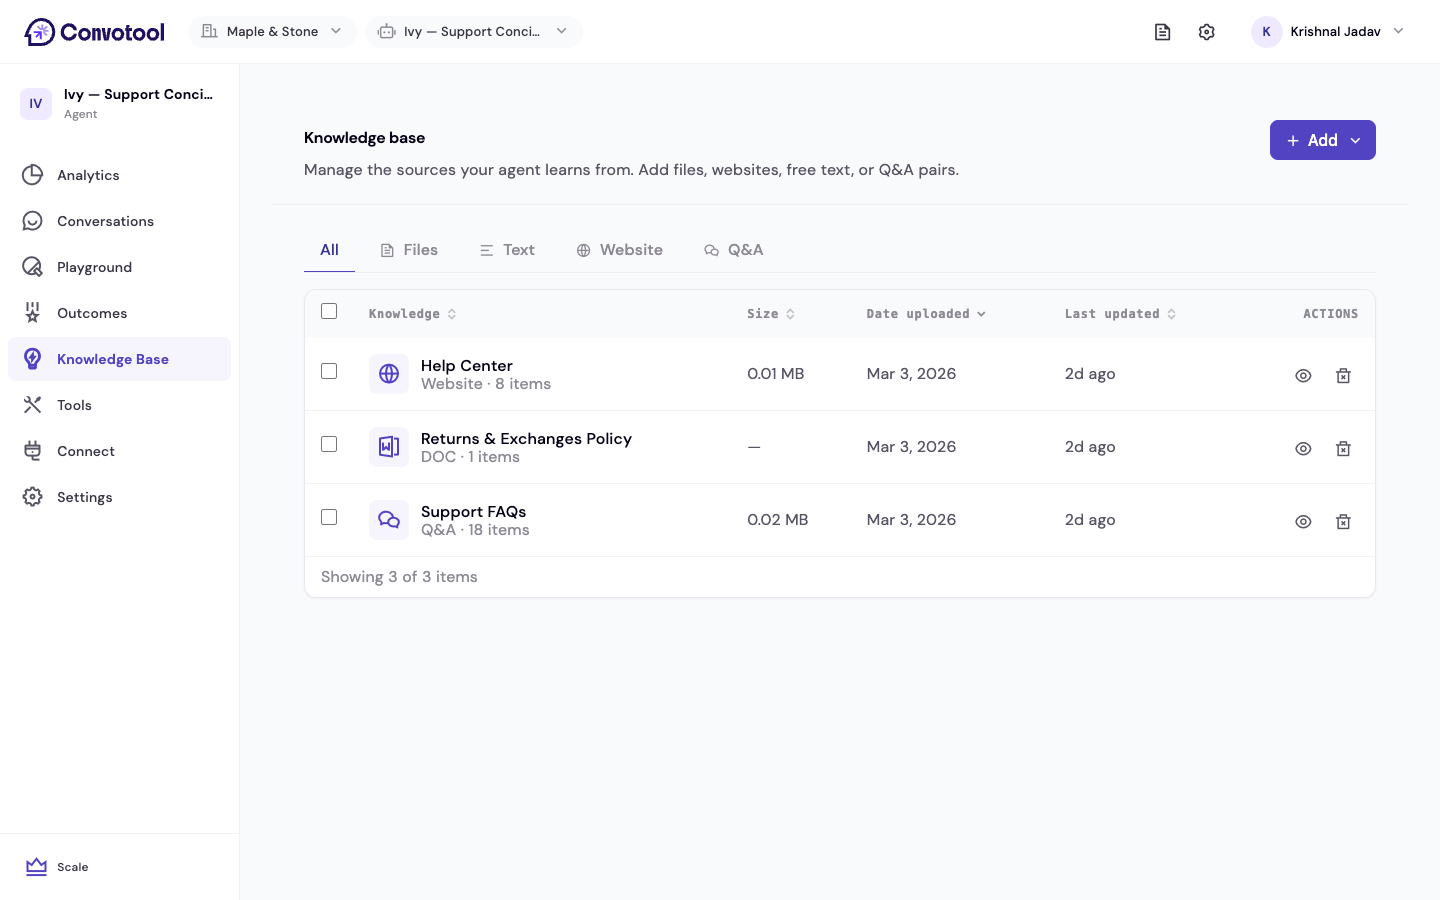
Task: Check the Help Center row checkbox
Action: pyautogui.click(x=329, y=371)
